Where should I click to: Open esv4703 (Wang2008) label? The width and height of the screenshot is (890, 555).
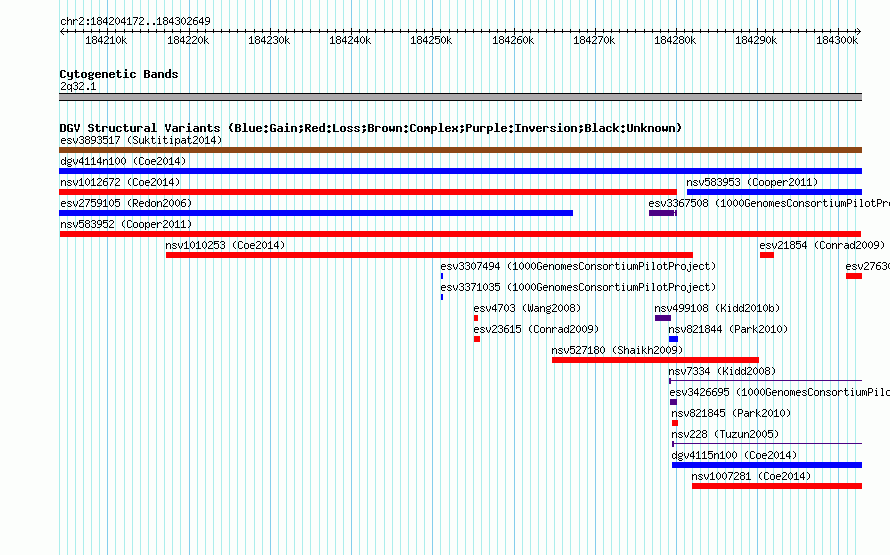pos(527,308)
